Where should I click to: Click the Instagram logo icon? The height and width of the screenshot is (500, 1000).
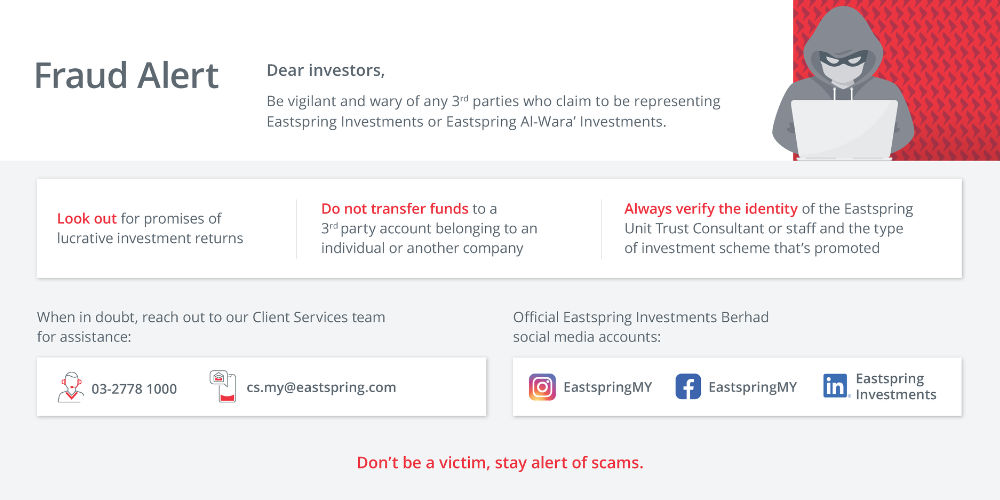pyautogui.click(x=542, y=387)
